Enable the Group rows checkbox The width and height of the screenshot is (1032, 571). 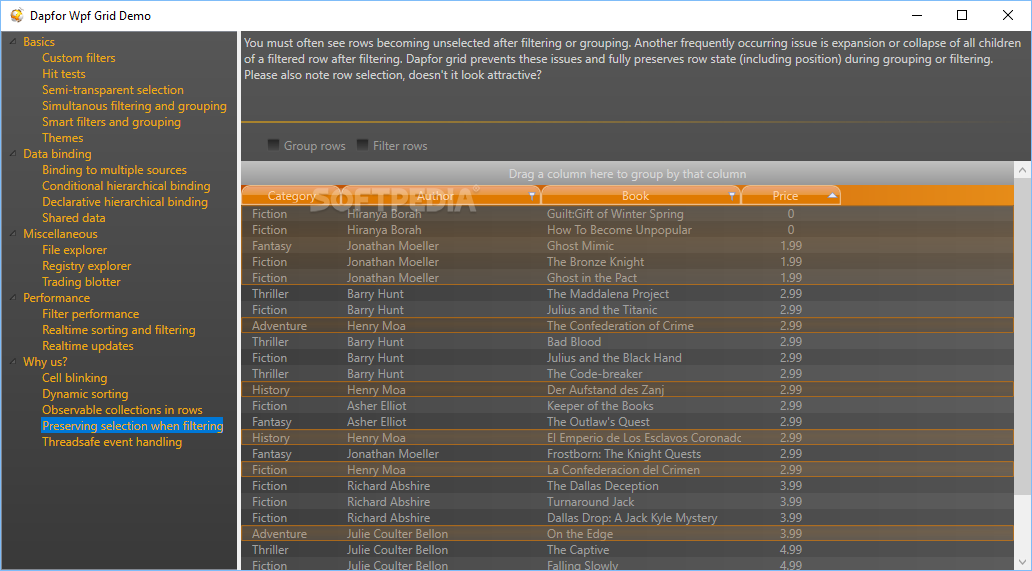point(273,145)
